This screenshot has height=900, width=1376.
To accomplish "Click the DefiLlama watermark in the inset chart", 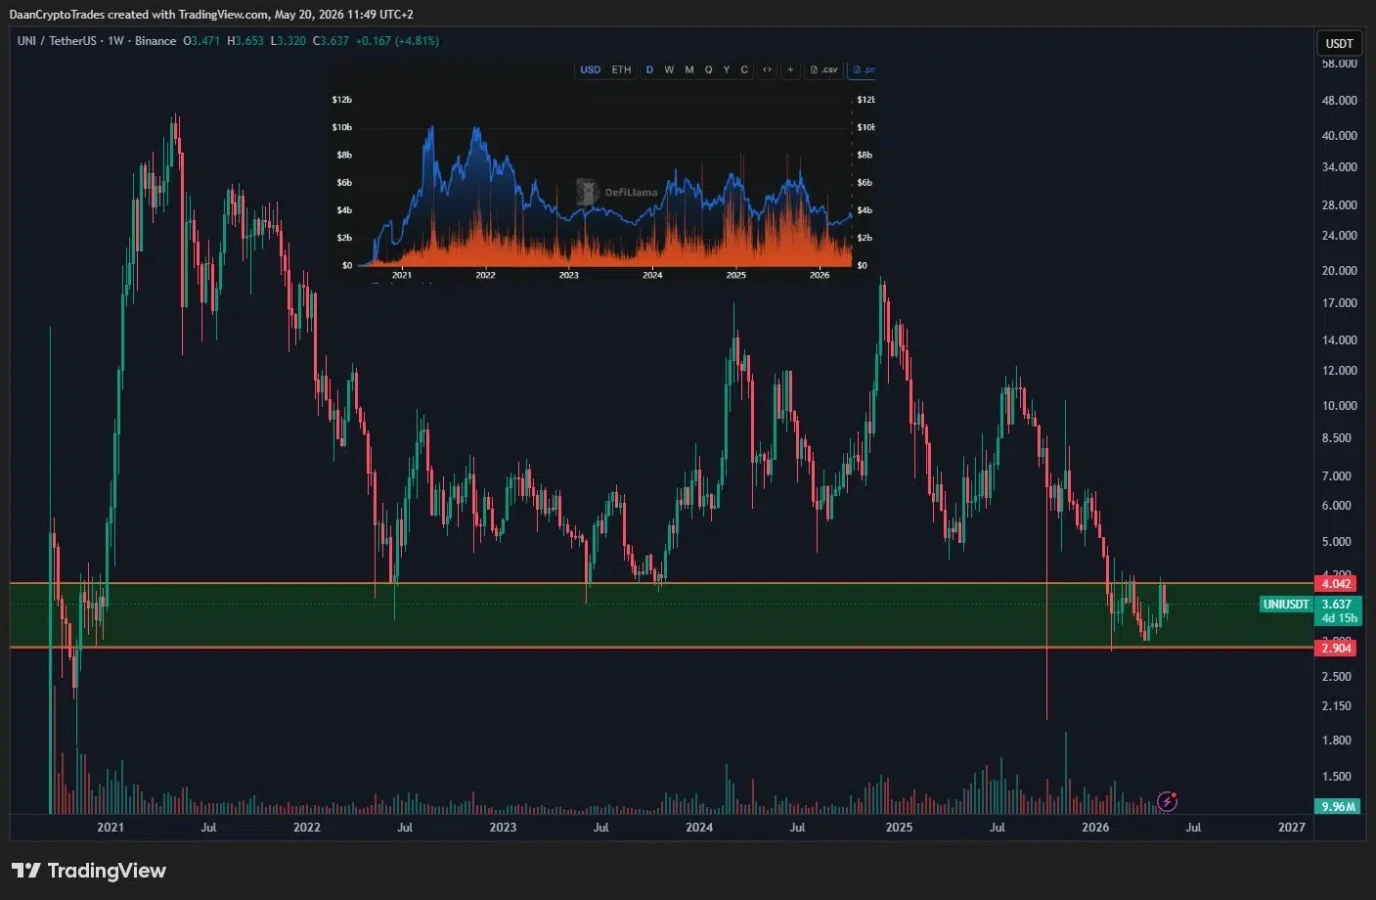I will [618, 192].
